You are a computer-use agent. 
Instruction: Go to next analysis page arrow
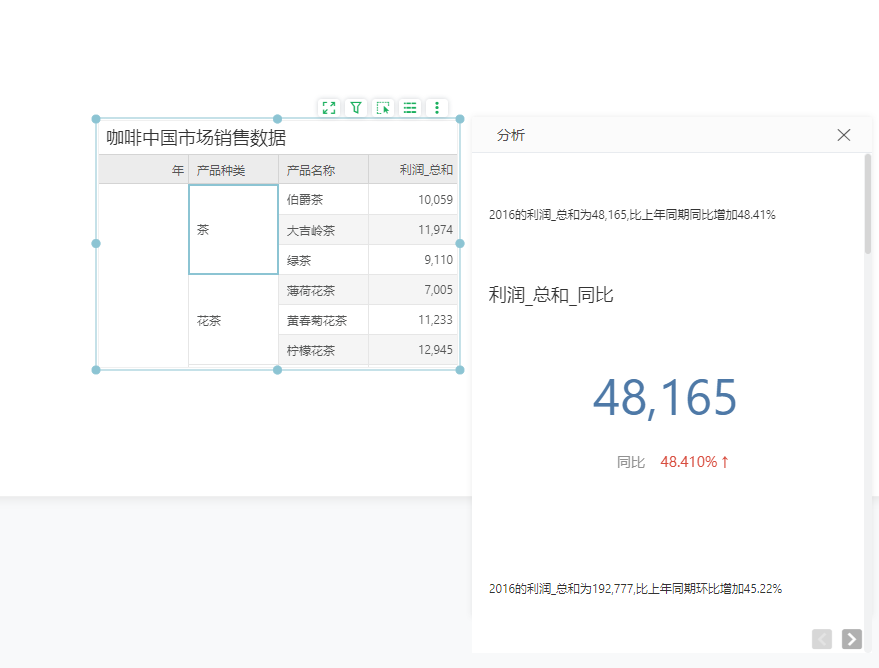pyautogui.click(x=852, y=639)
